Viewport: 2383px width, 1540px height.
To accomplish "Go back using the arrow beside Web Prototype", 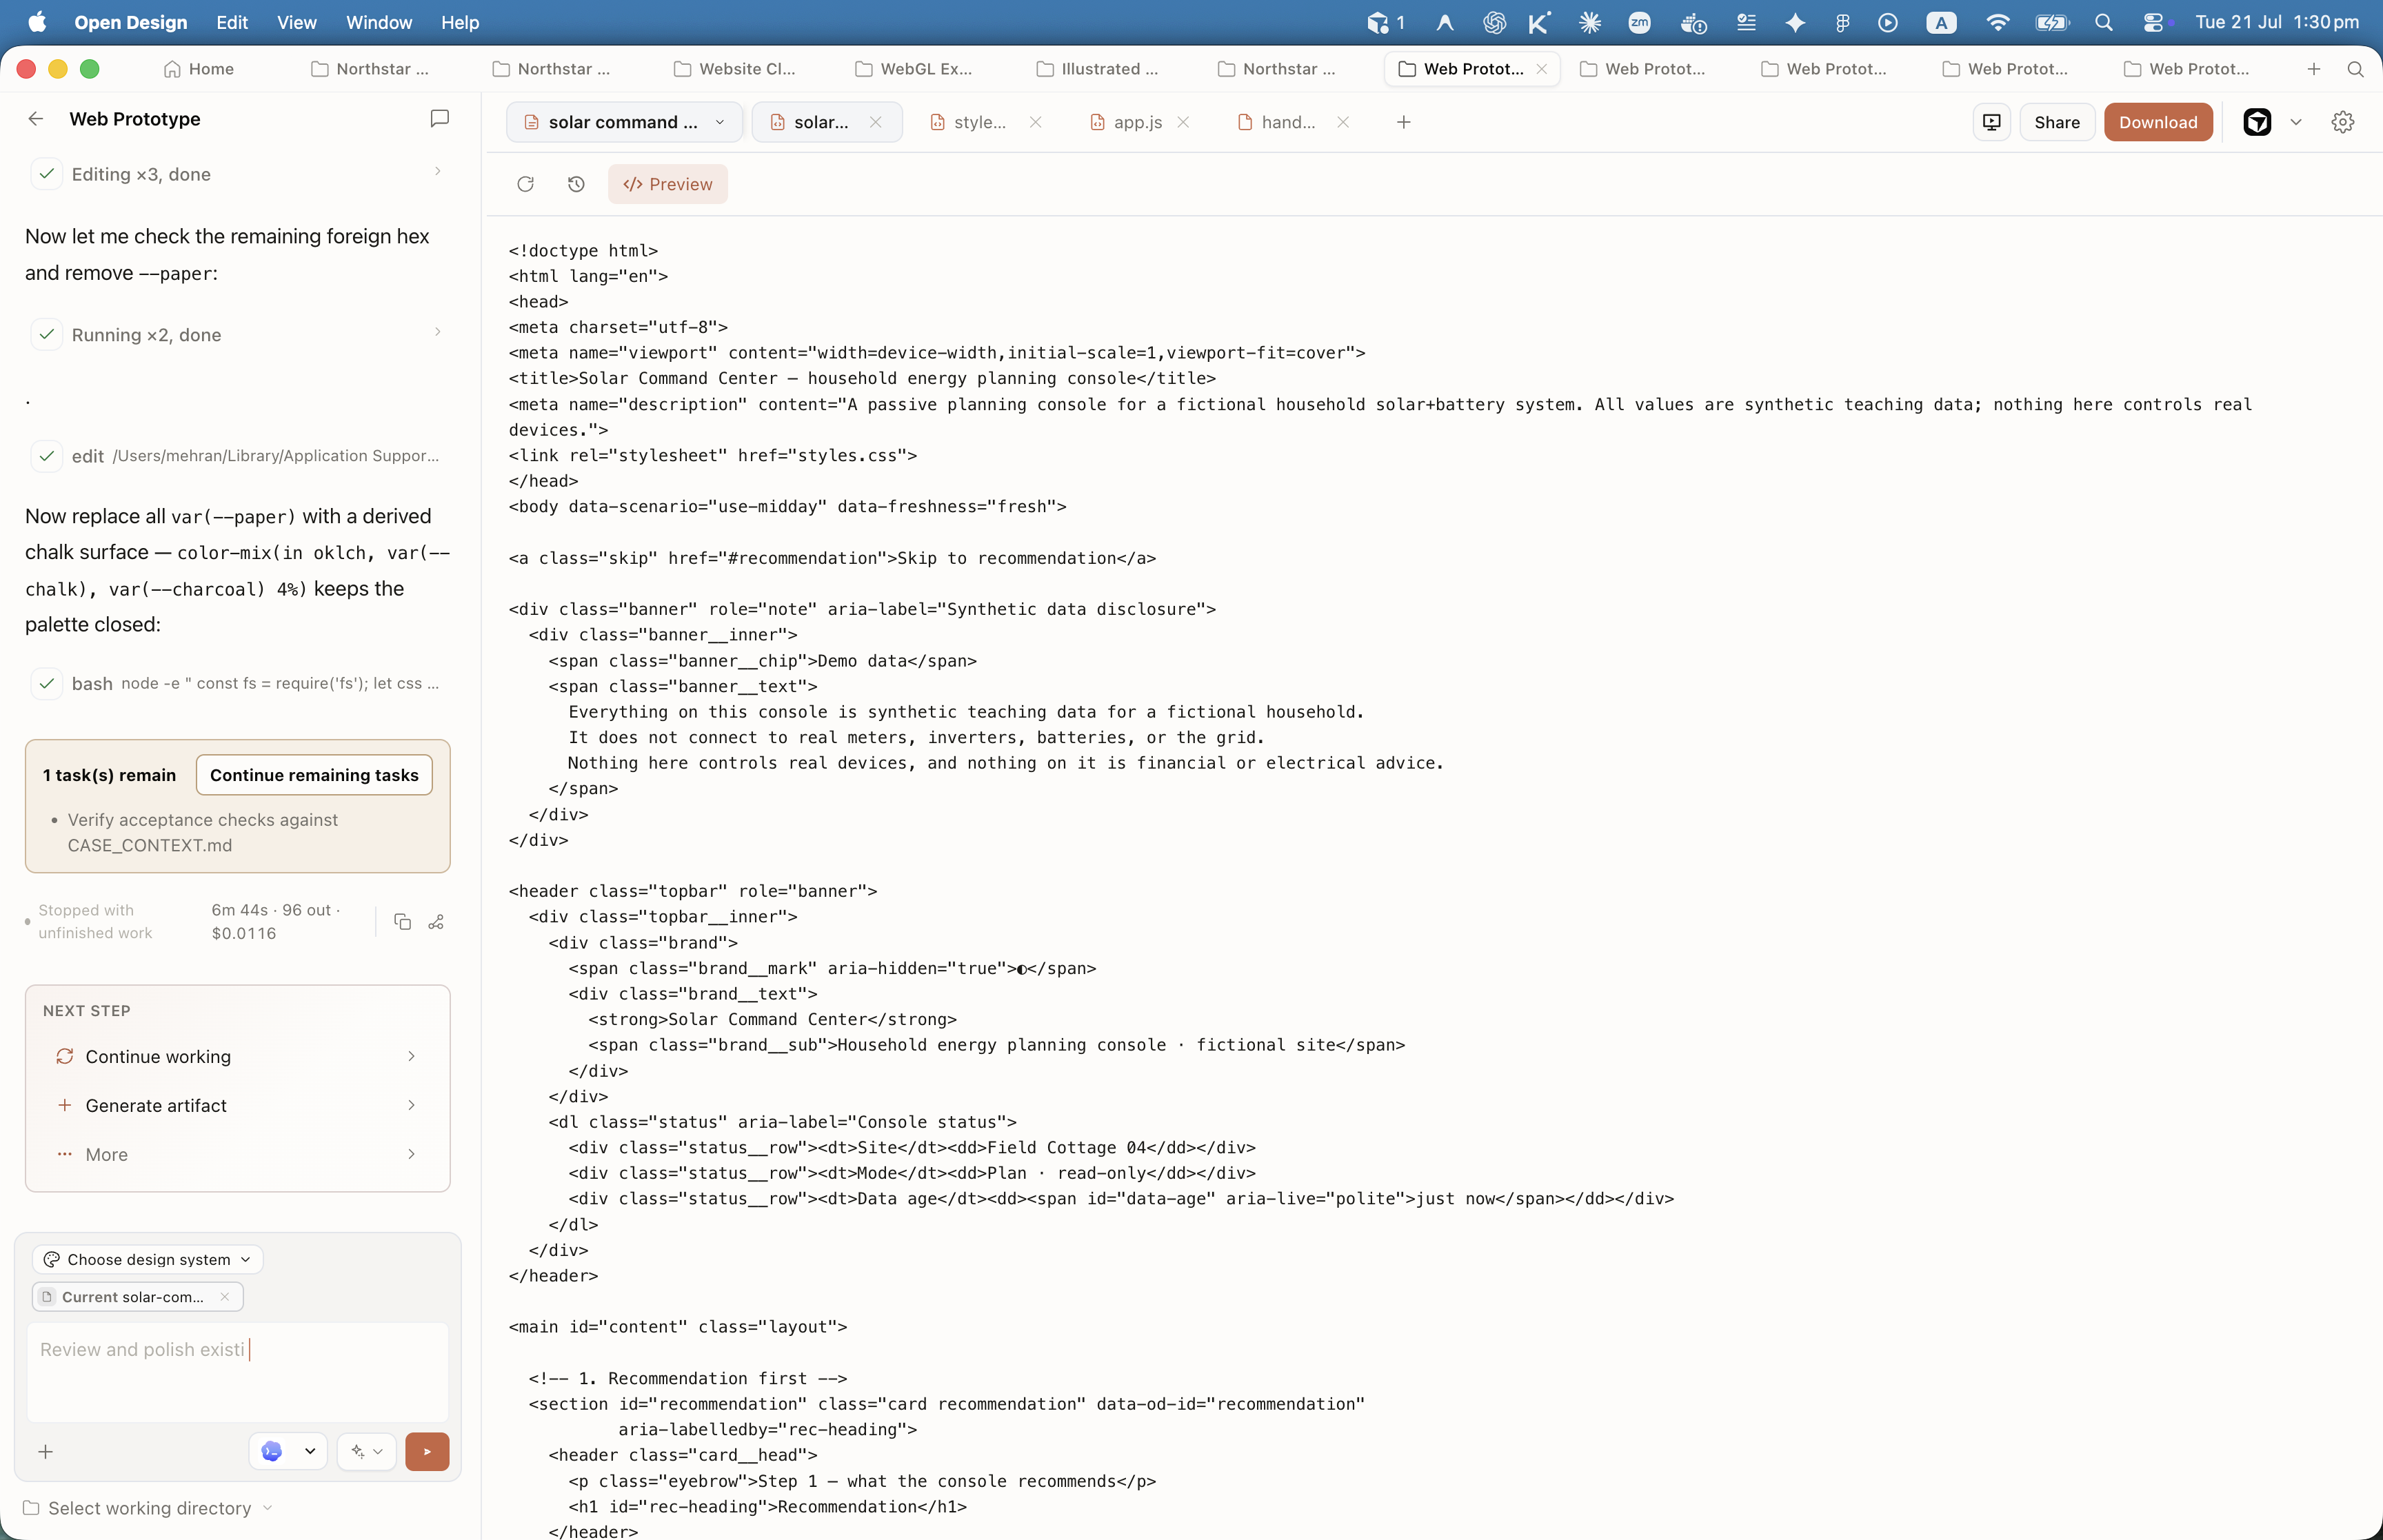I will click(36, 119).
